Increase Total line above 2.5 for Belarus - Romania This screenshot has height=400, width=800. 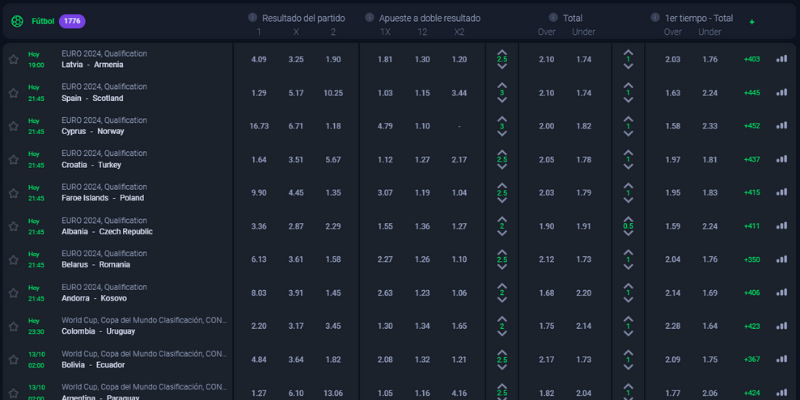[x=502, y=252]
